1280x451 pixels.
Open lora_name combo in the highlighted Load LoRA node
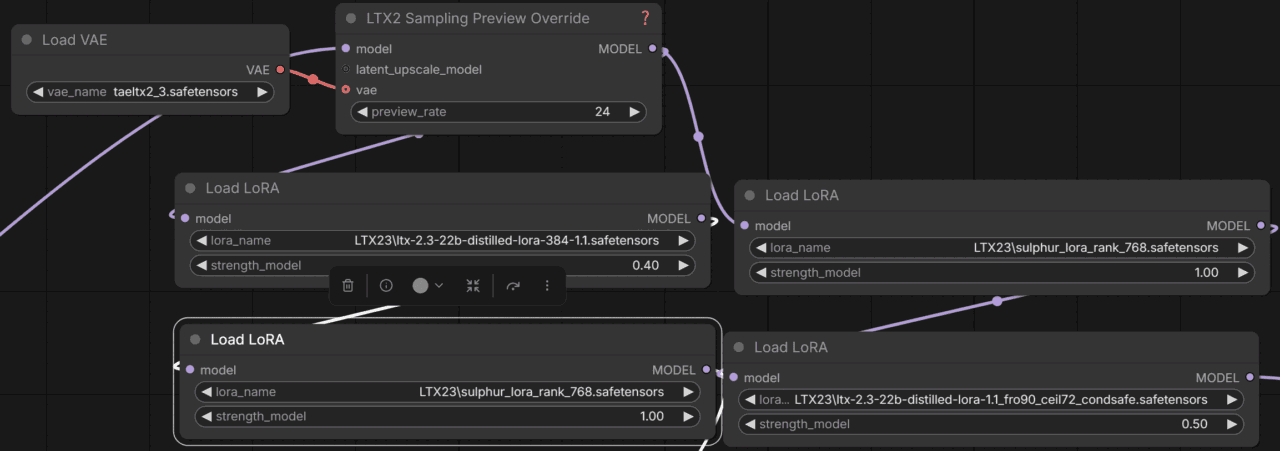click(x=447, y=392)
